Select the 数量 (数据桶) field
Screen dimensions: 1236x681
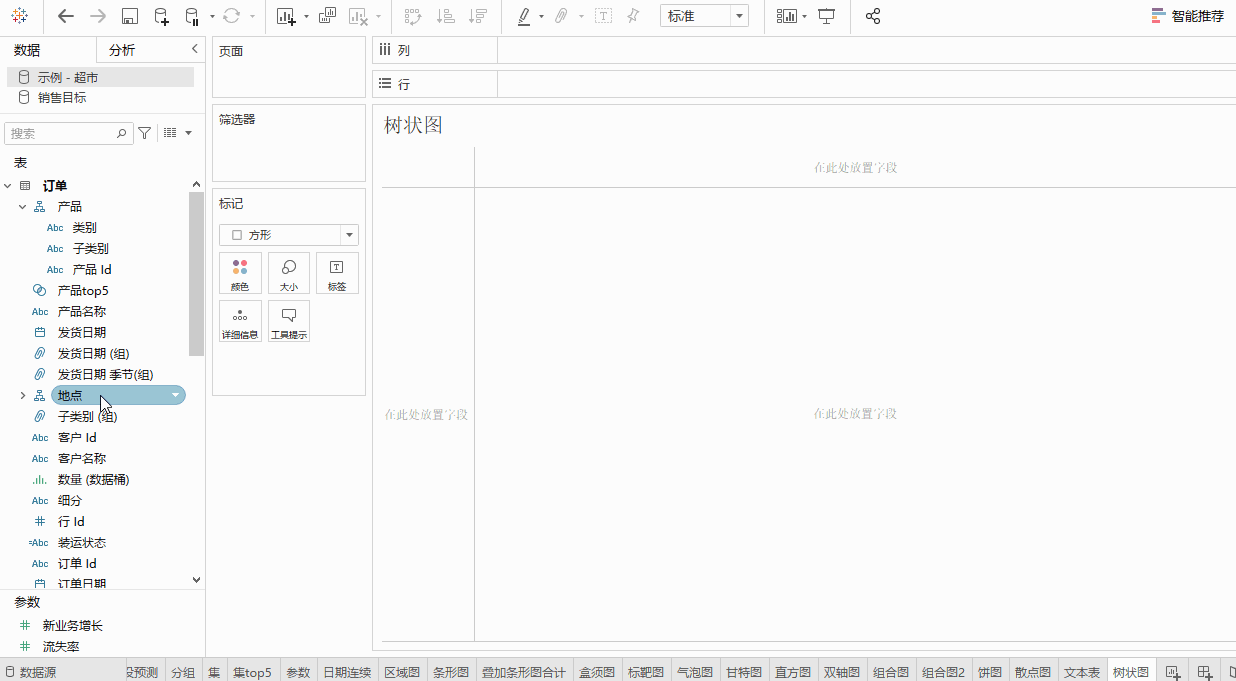(93, 480)
